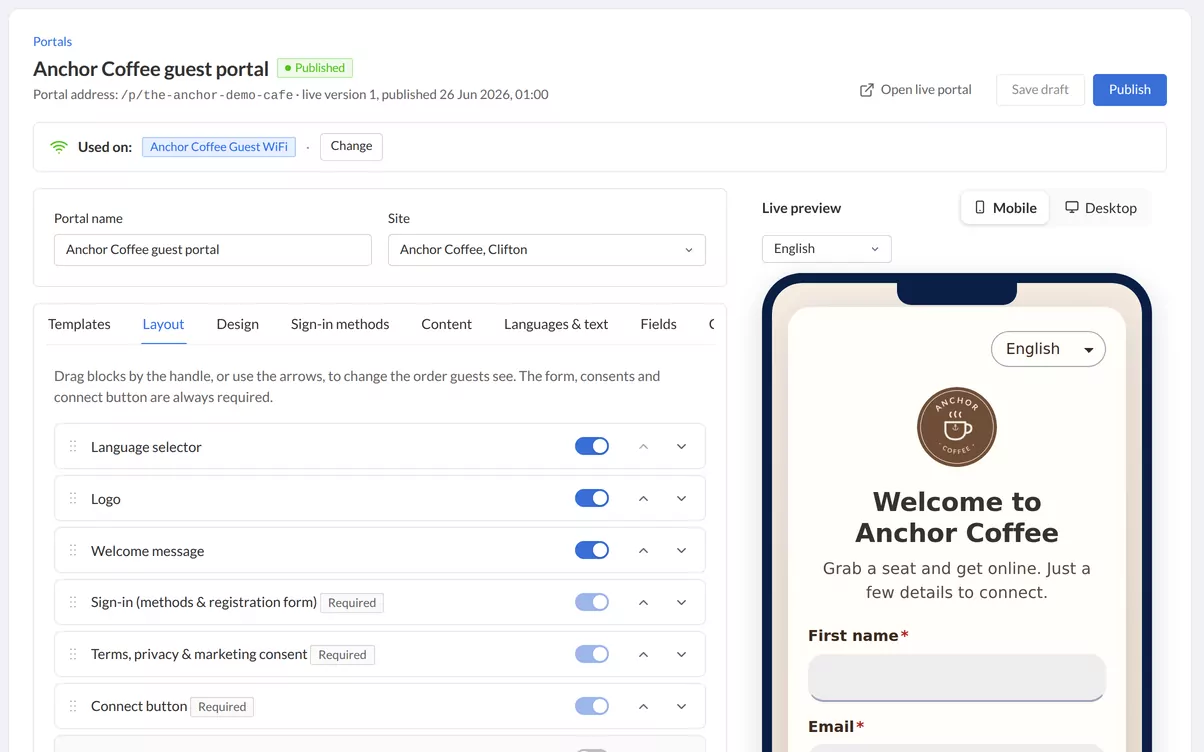
Task: Open the Sign-in methods tab
Action: pos(340,324)
